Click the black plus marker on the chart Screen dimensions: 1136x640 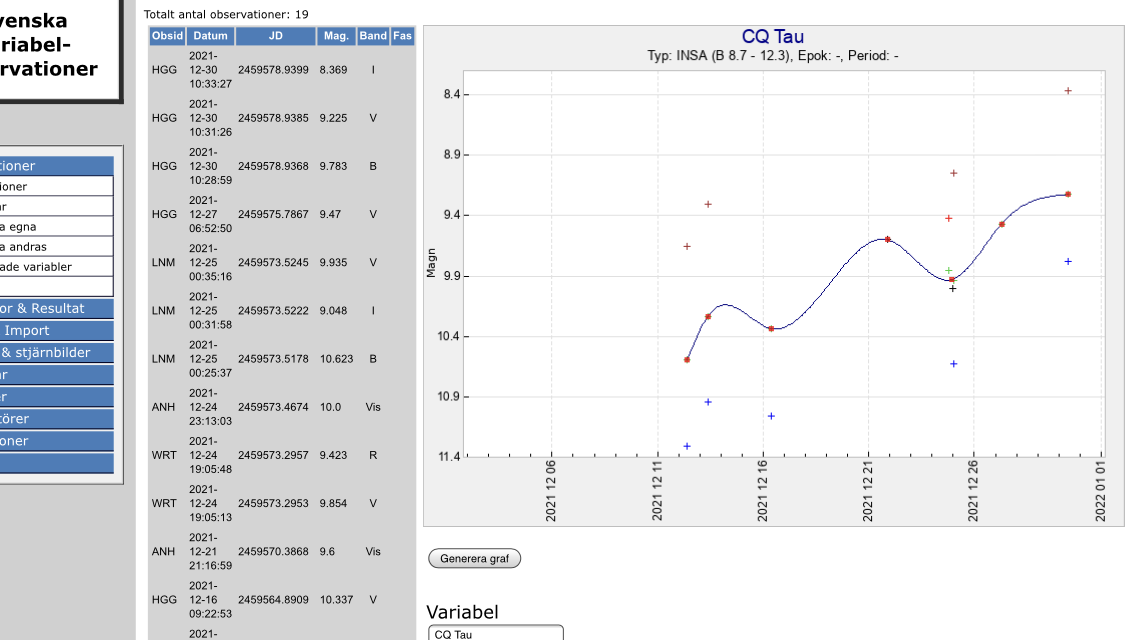[953, 288]
